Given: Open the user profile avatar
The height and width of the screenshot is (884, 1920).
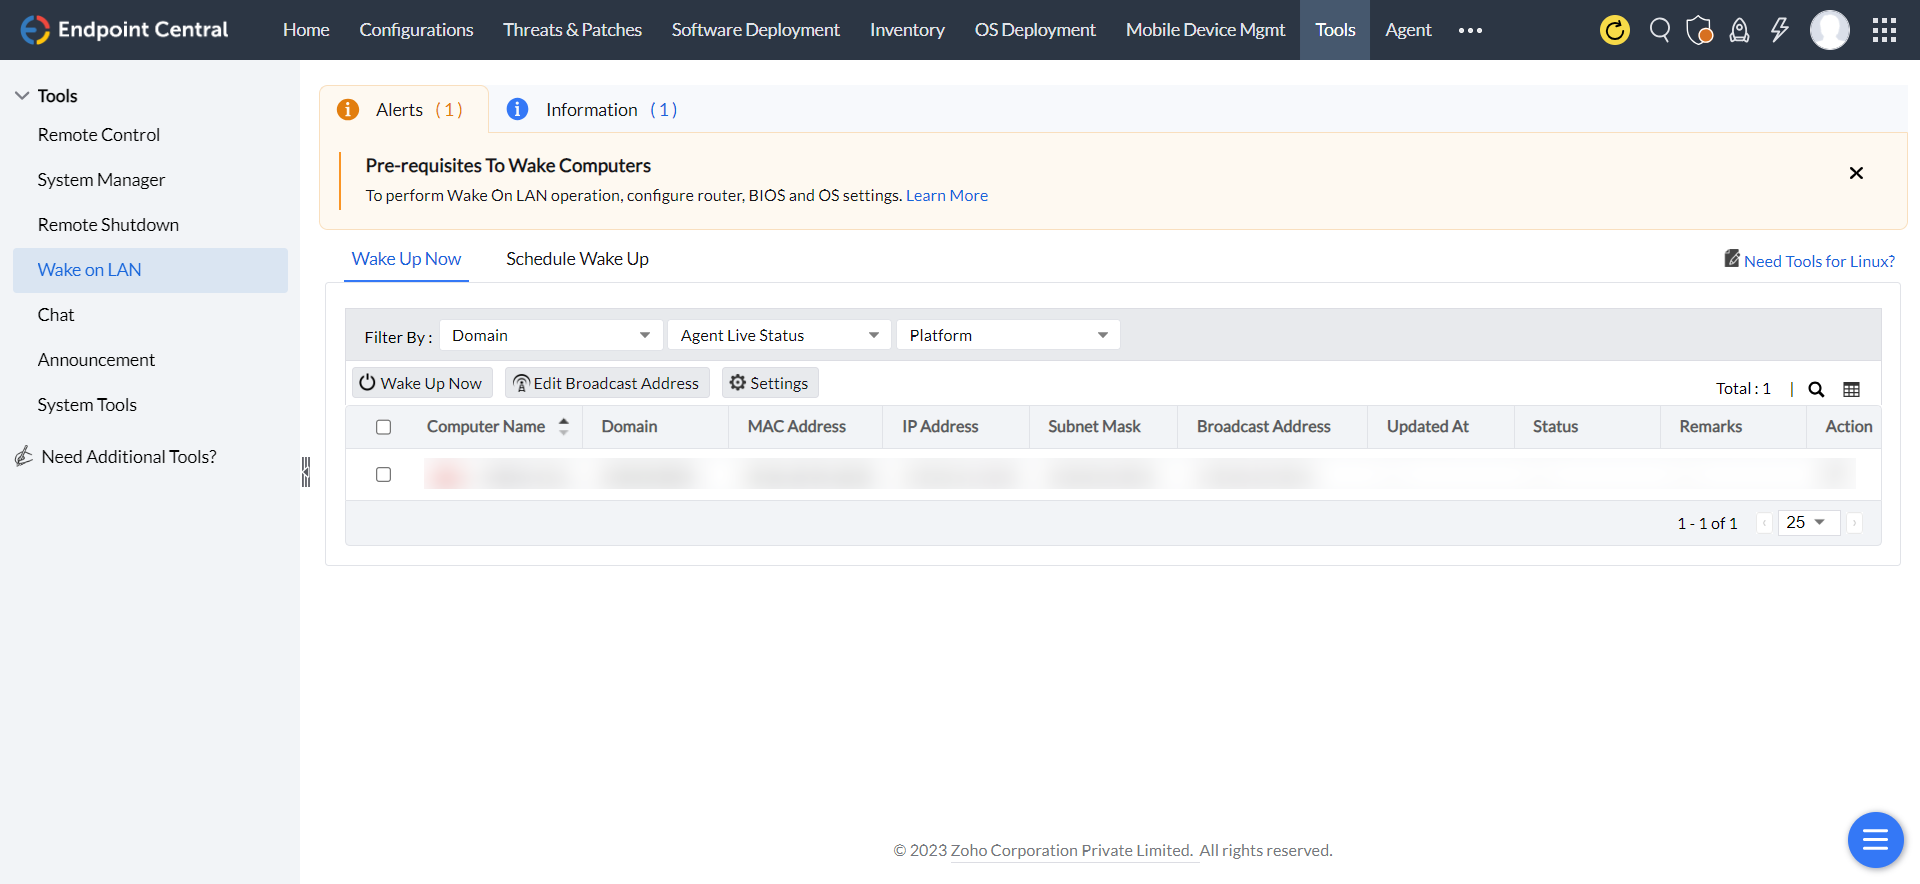Looking at the screenshot, I should 1829,30.
